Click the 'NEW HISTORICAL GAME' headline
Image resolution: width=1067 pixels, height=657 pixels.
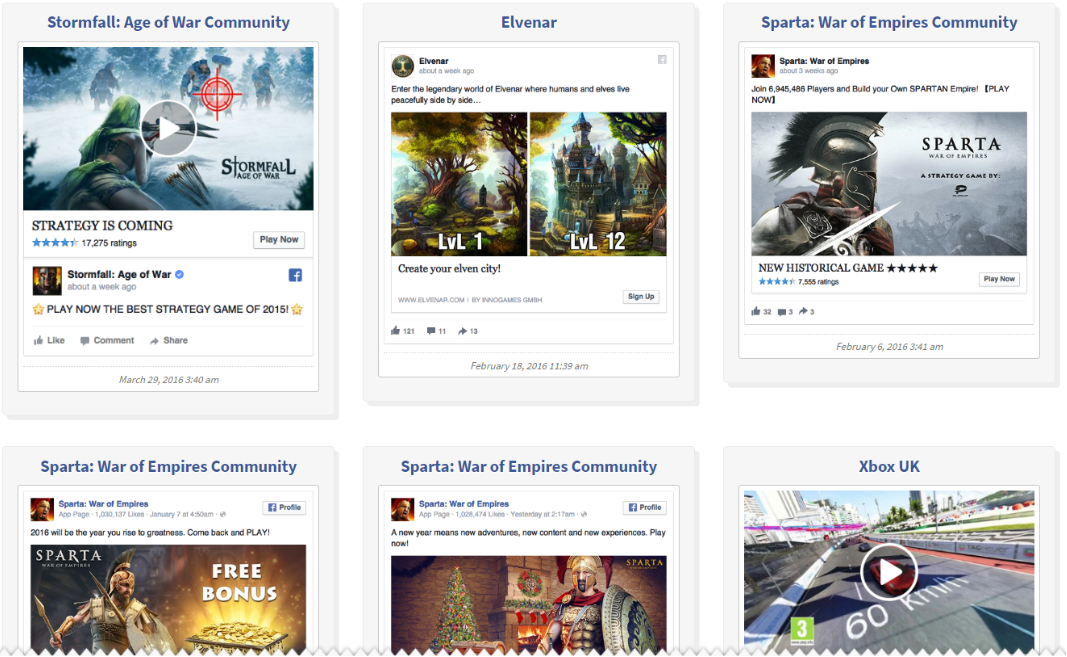click(848, 268)
